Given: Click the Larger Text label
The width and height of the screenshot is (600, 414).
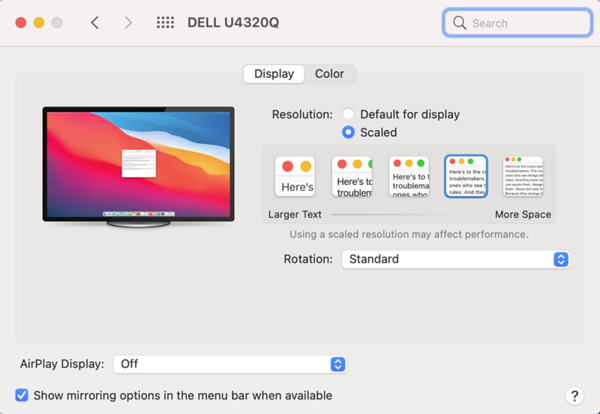Looking at the screenshot, I should tap(295, 215).
